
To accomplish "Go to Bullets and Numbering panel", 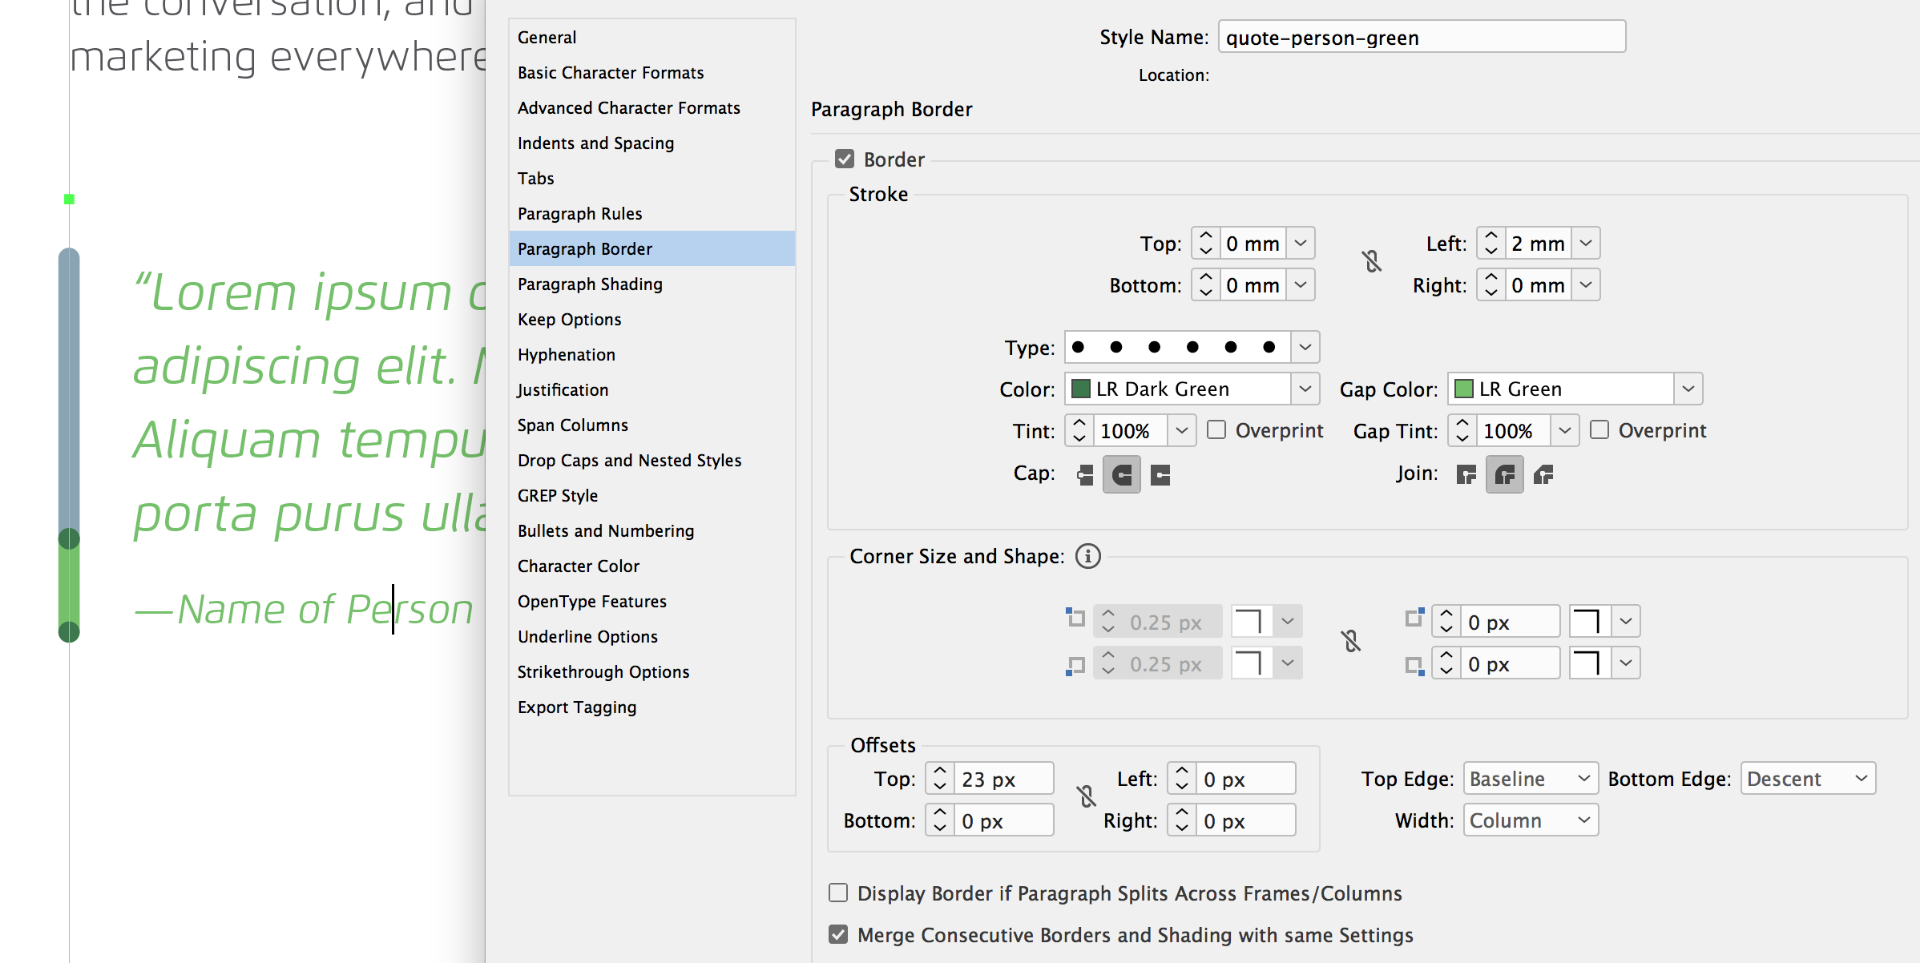I will coord(605,531).
